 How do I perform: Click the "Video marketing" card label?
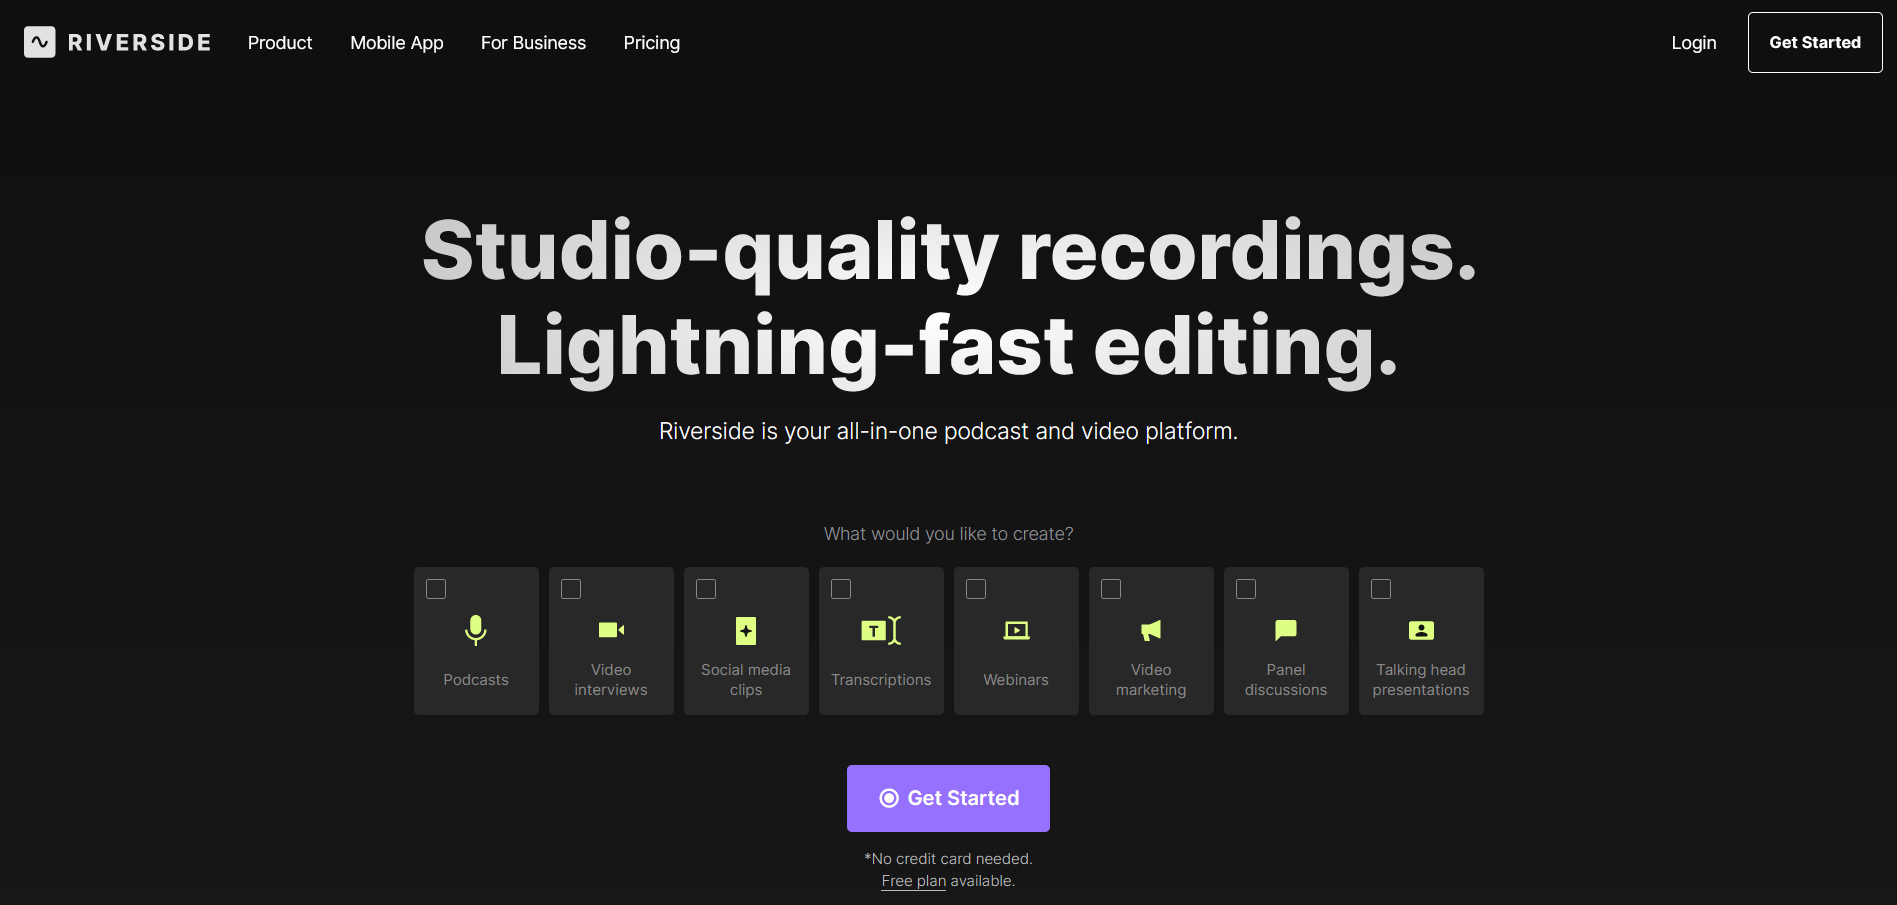coord(1151,680)
